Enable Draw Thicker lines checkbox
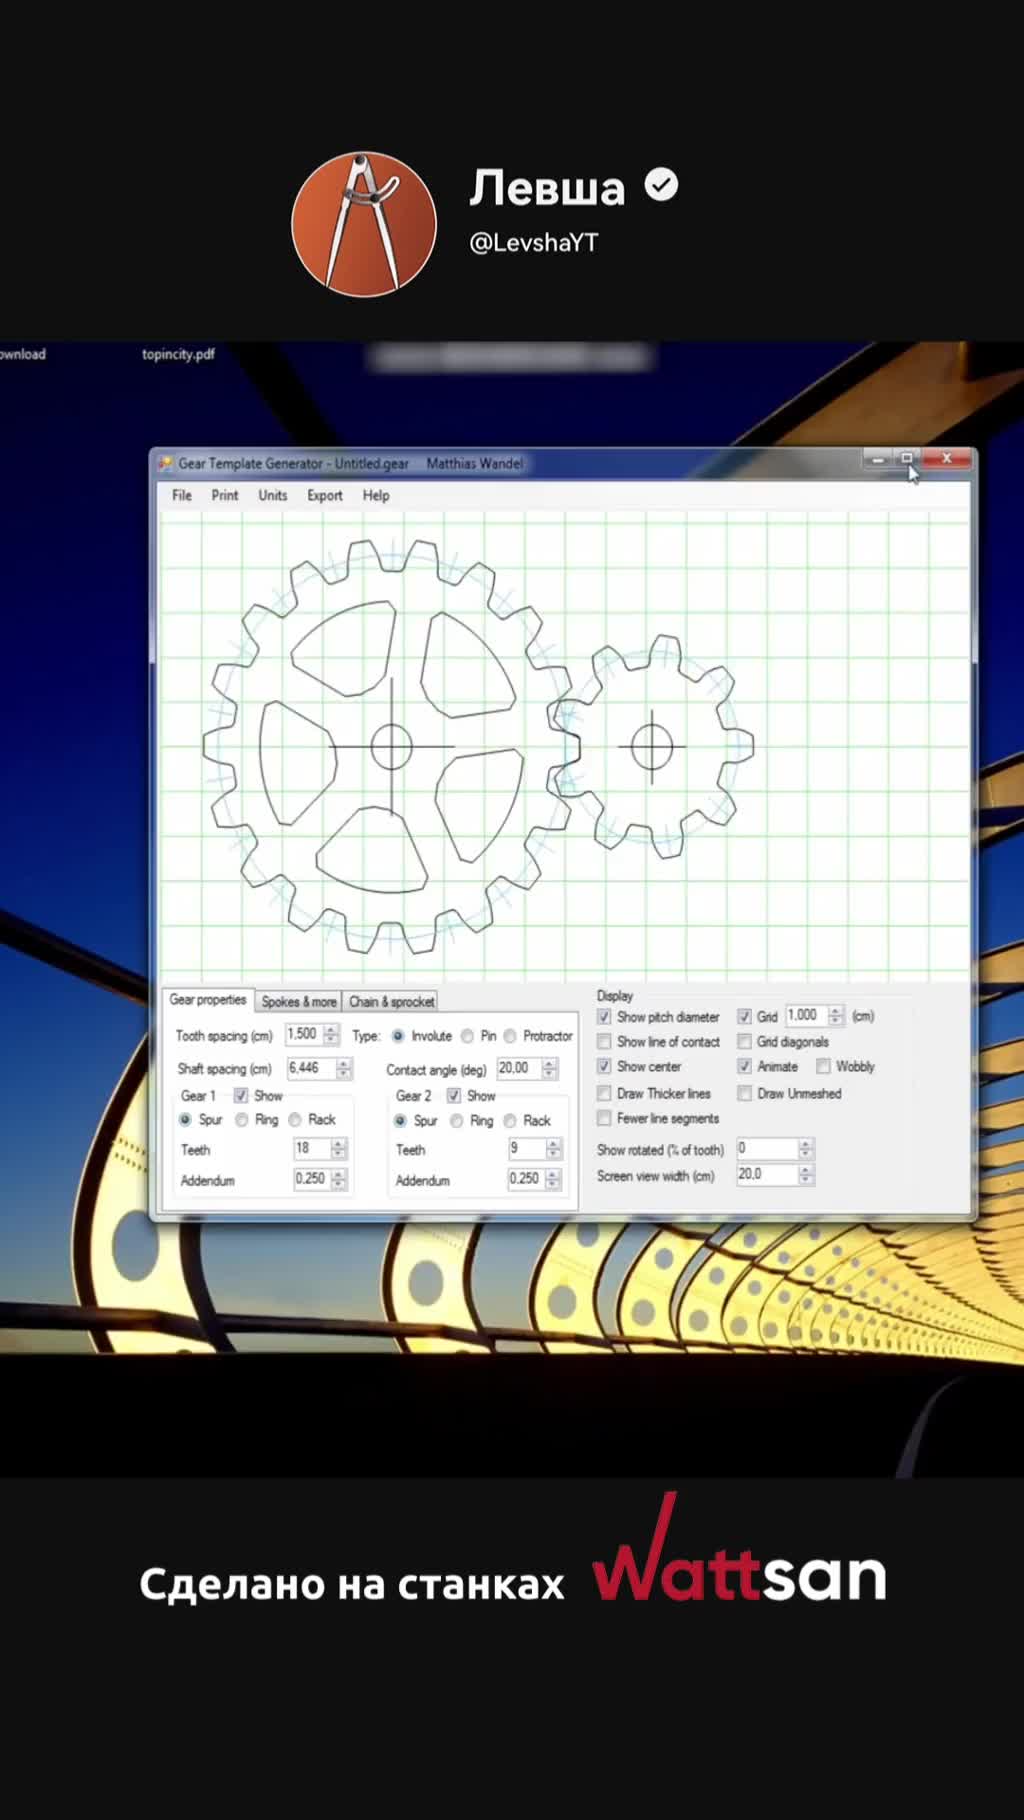Image resolution: width=1024 pixels, height=1820 pixels. [604, 1093]
